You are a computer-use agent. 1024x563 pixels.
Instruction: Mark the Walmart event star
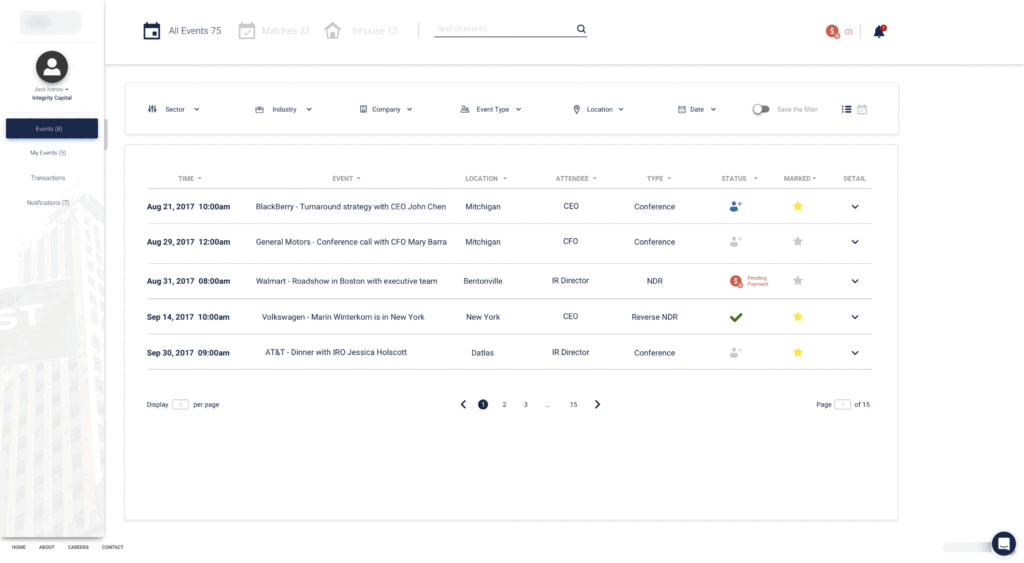click(797, 281)
